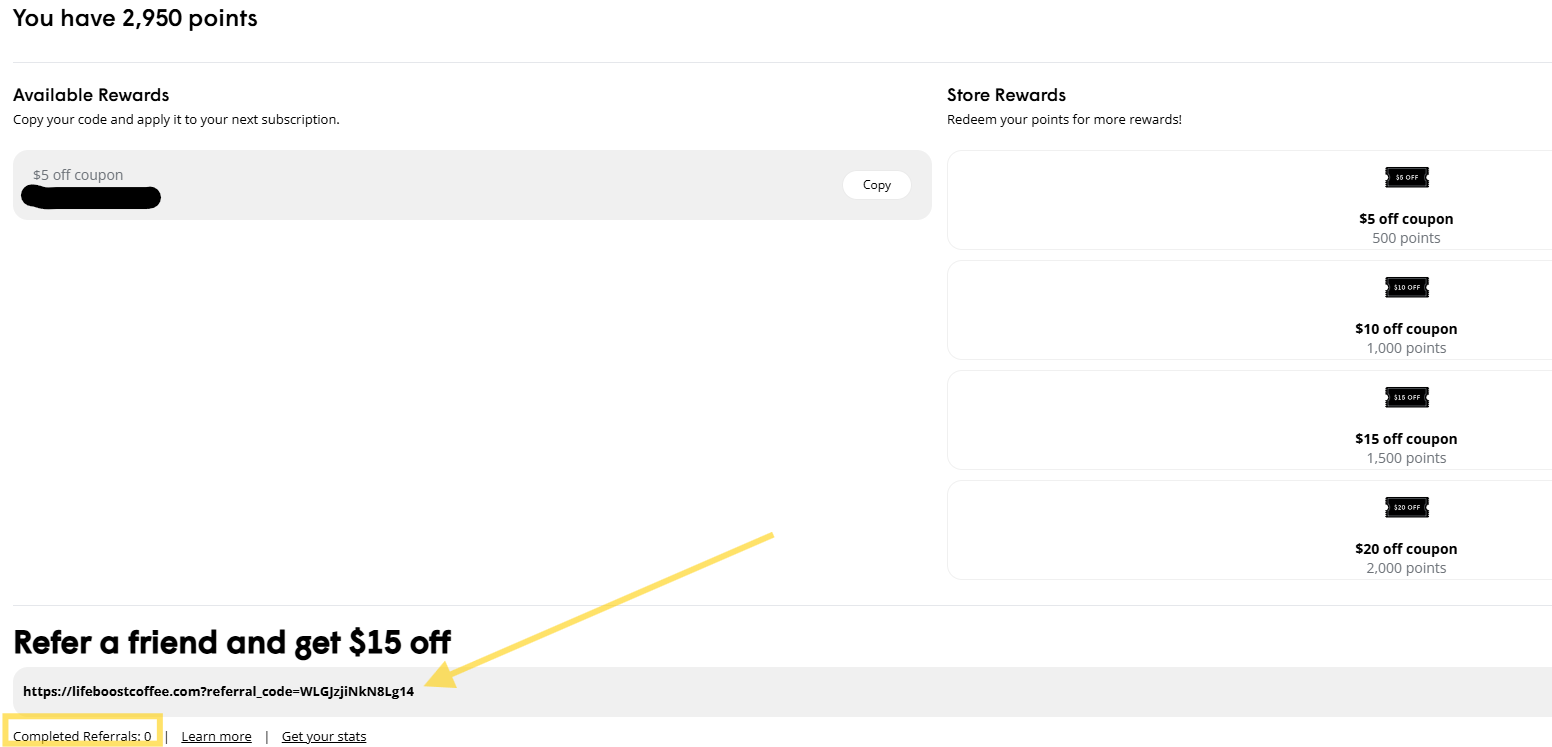Select the "$20 off coupon" reward title
Image resolution: width=1552 pixels, height=747 pixels.
[1406, 549]
